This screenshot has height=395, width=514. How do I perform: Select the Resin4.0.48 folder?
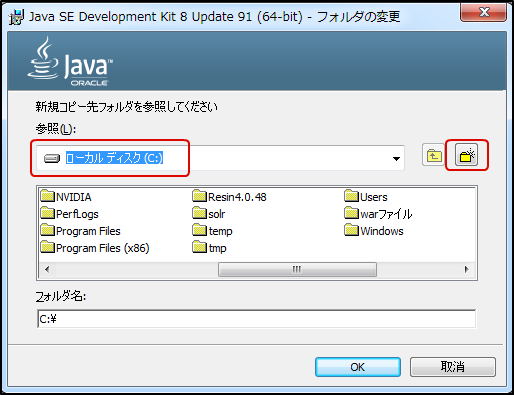click(x=230, y=196)
